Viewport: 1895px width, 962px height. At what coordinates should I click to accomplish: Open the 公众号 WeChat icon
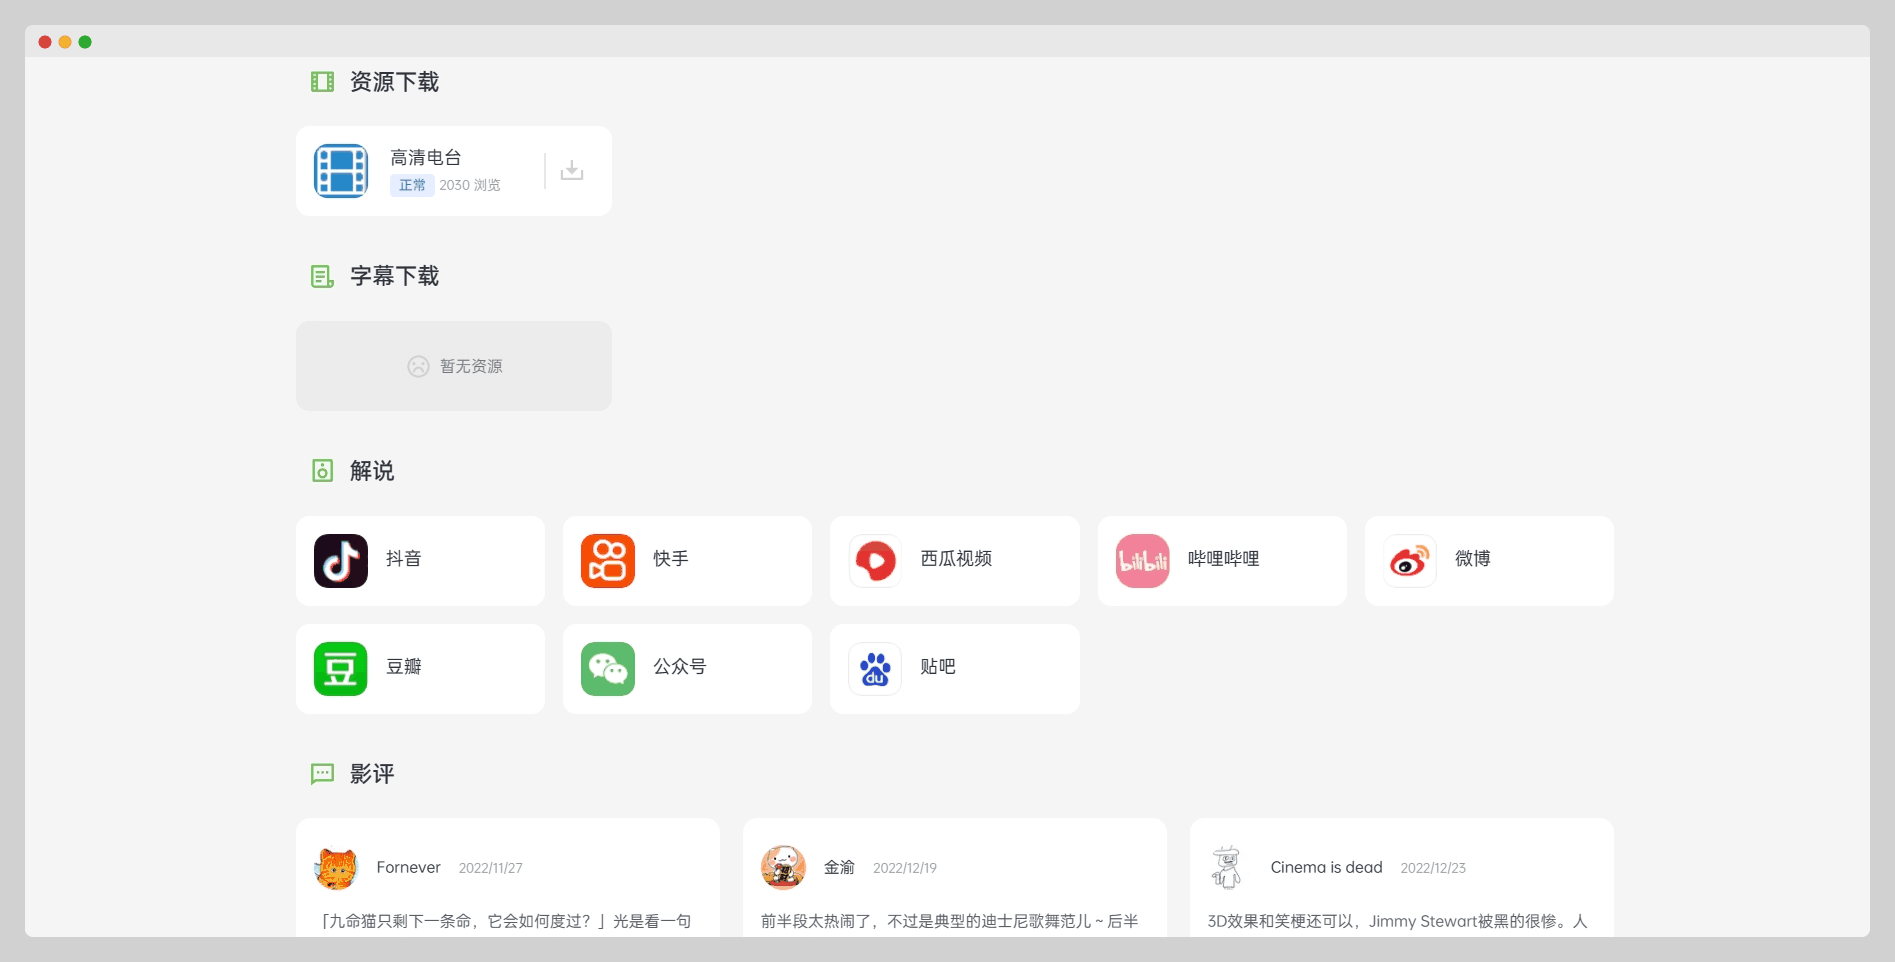click(608, 669)
